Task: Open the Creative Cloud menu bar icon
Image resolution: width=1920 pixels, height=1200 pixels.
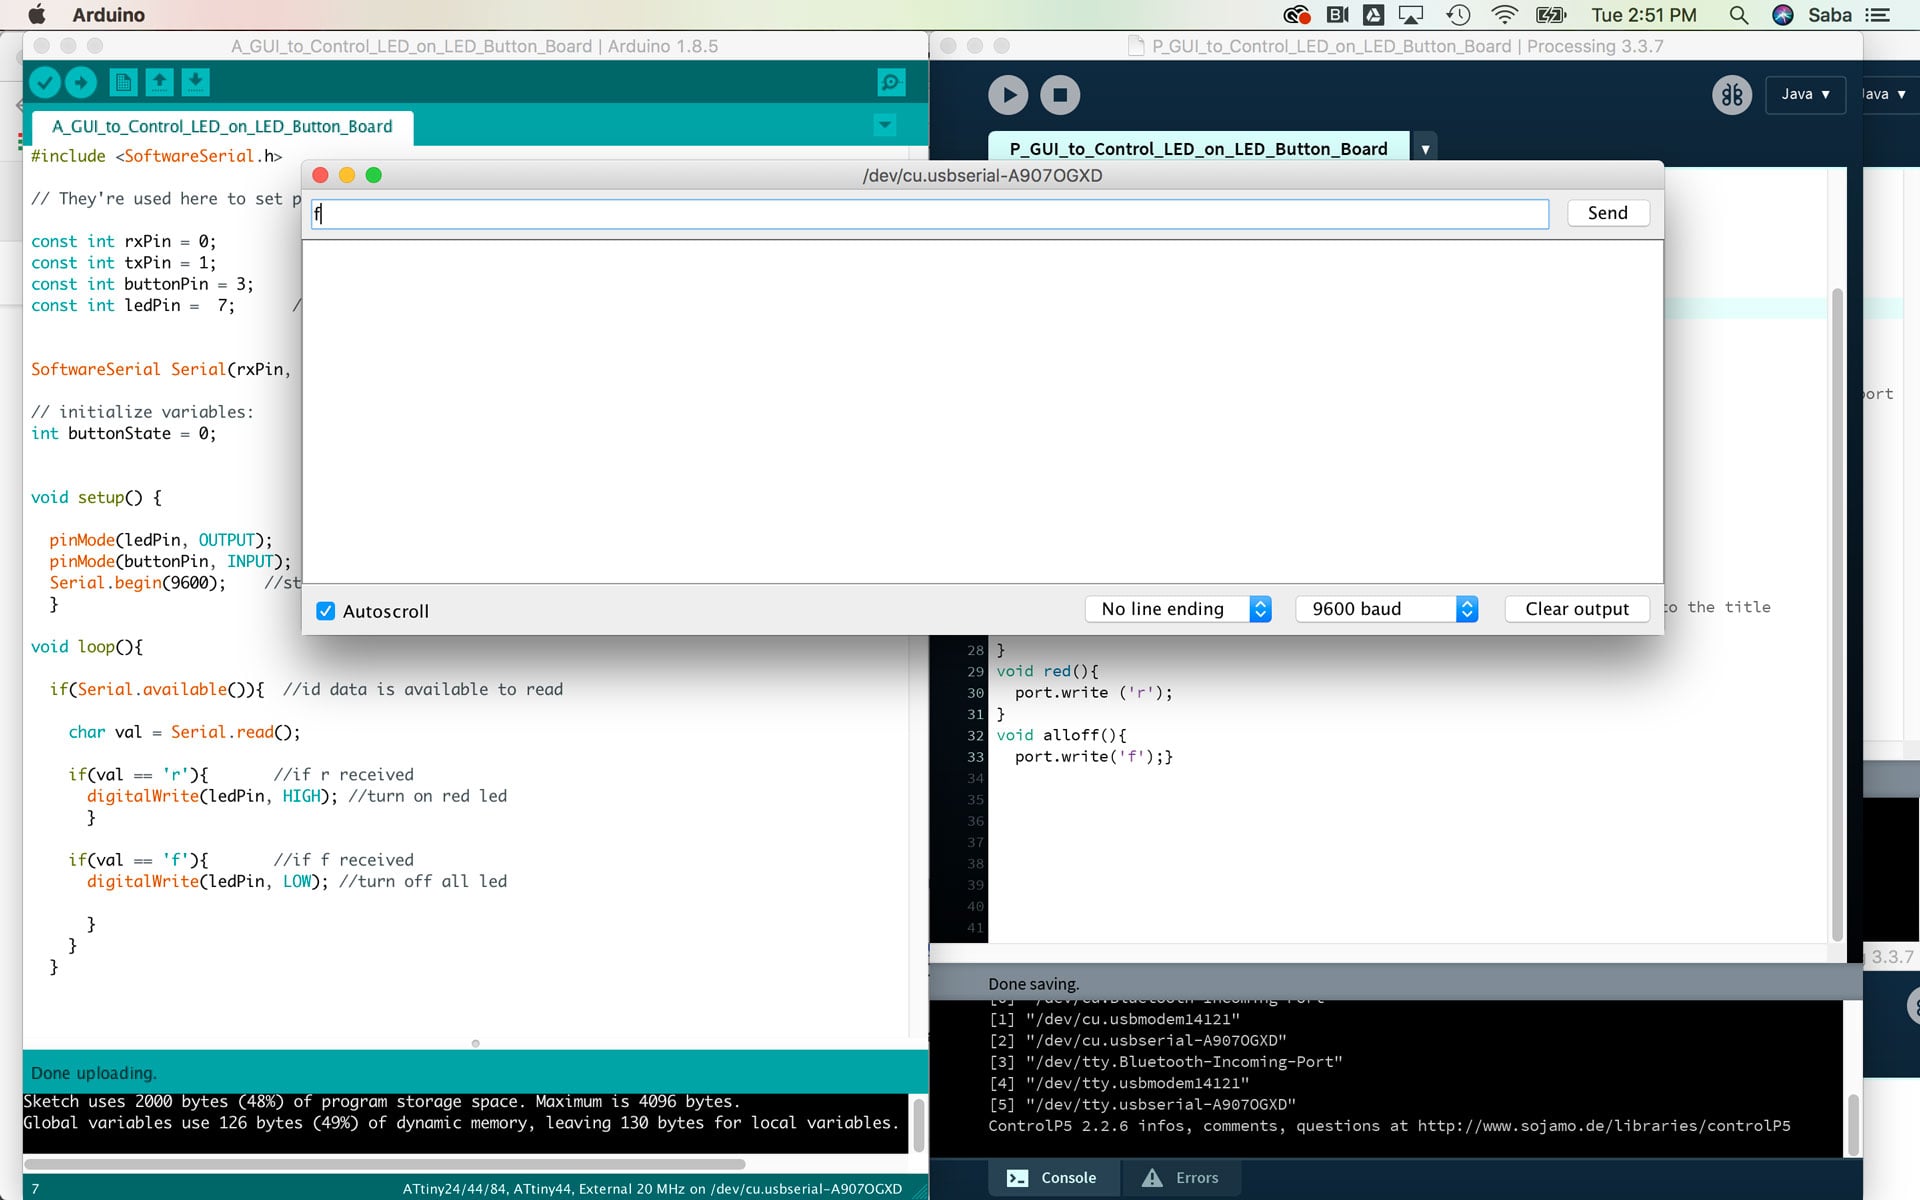Action: [x=1297, y=15]
